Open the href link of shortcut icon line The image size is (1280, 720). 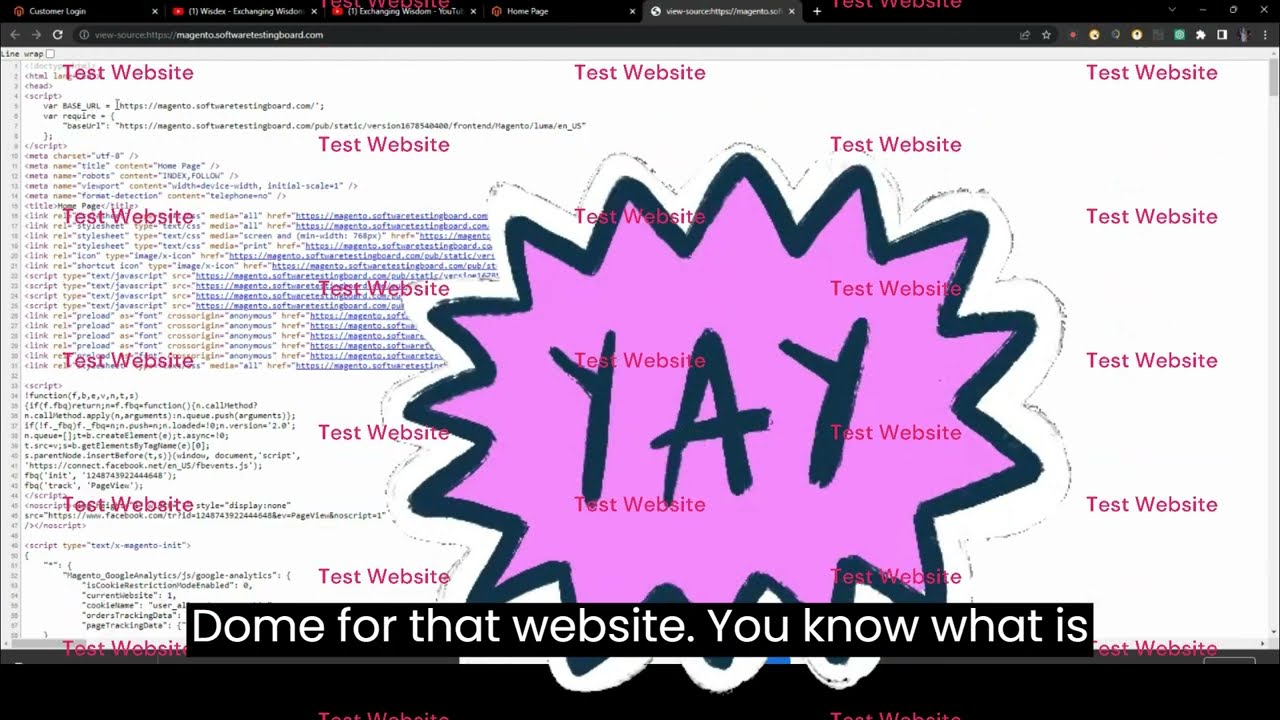[x=384, y=266]
